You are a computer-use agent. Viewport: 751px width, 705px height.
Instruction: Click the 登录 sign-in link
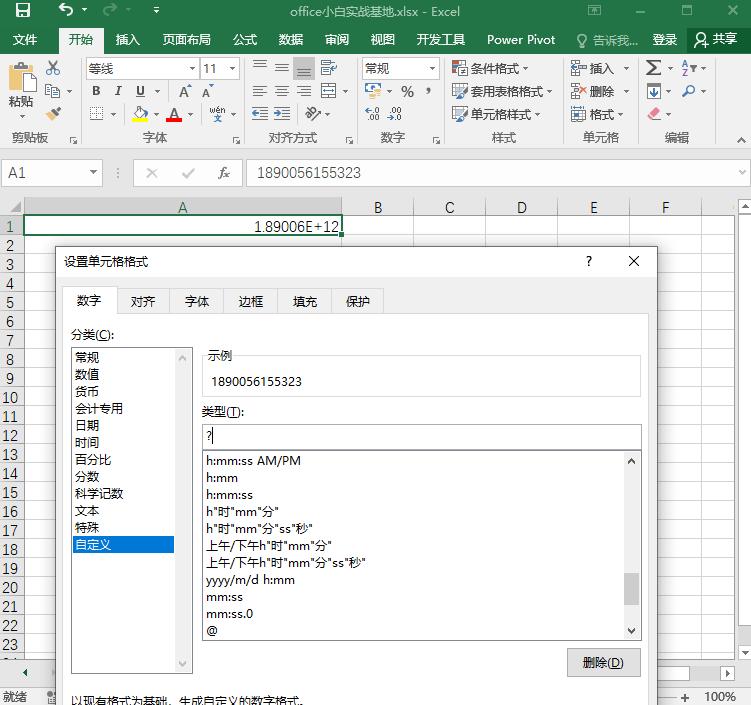point(664,40)
